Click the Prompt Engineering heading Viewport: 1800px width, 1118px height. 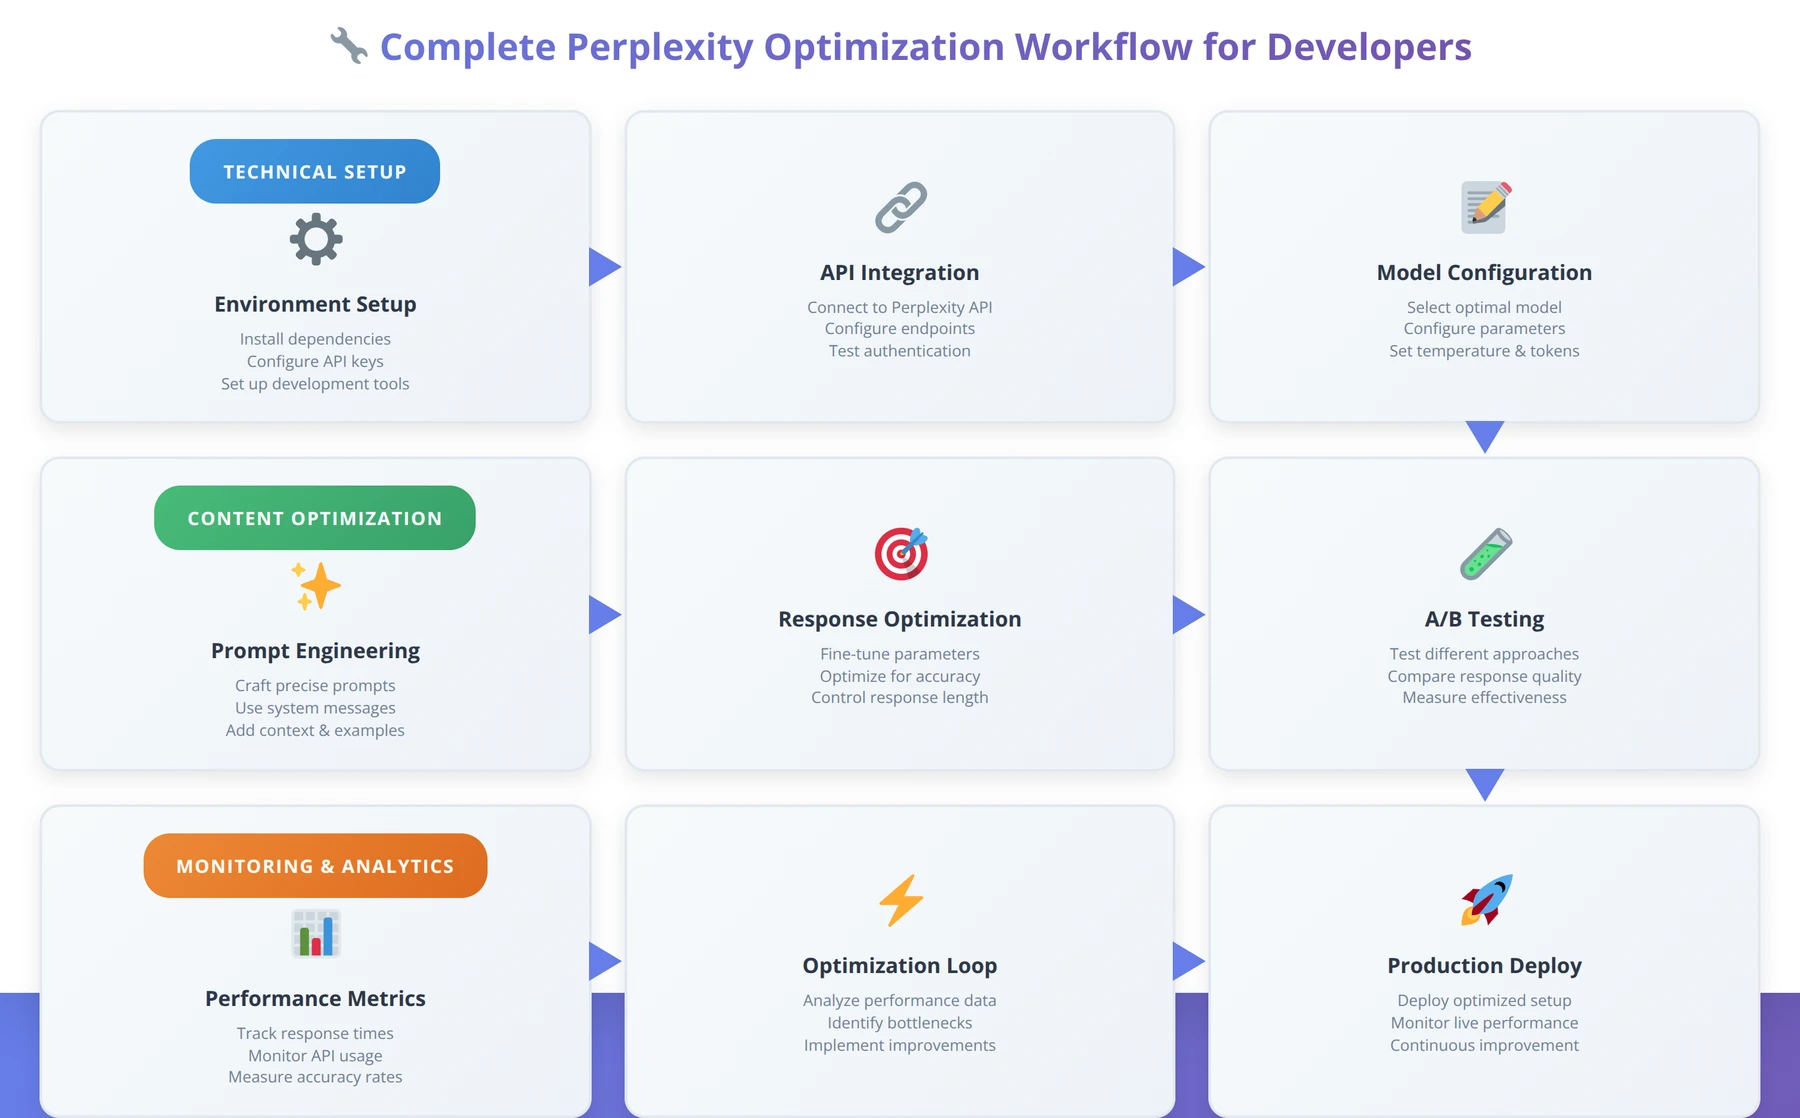tap(315, 651)
